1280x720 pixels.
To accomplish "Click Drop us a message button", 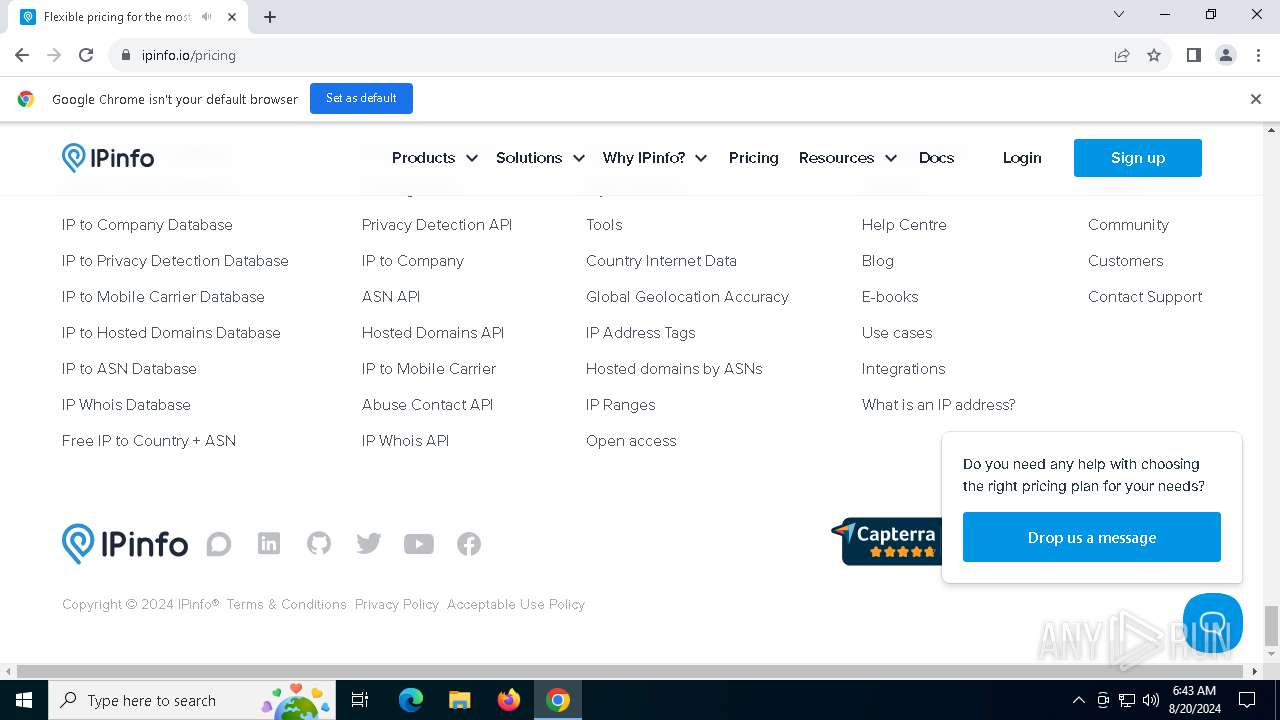I will (1092, 537).
